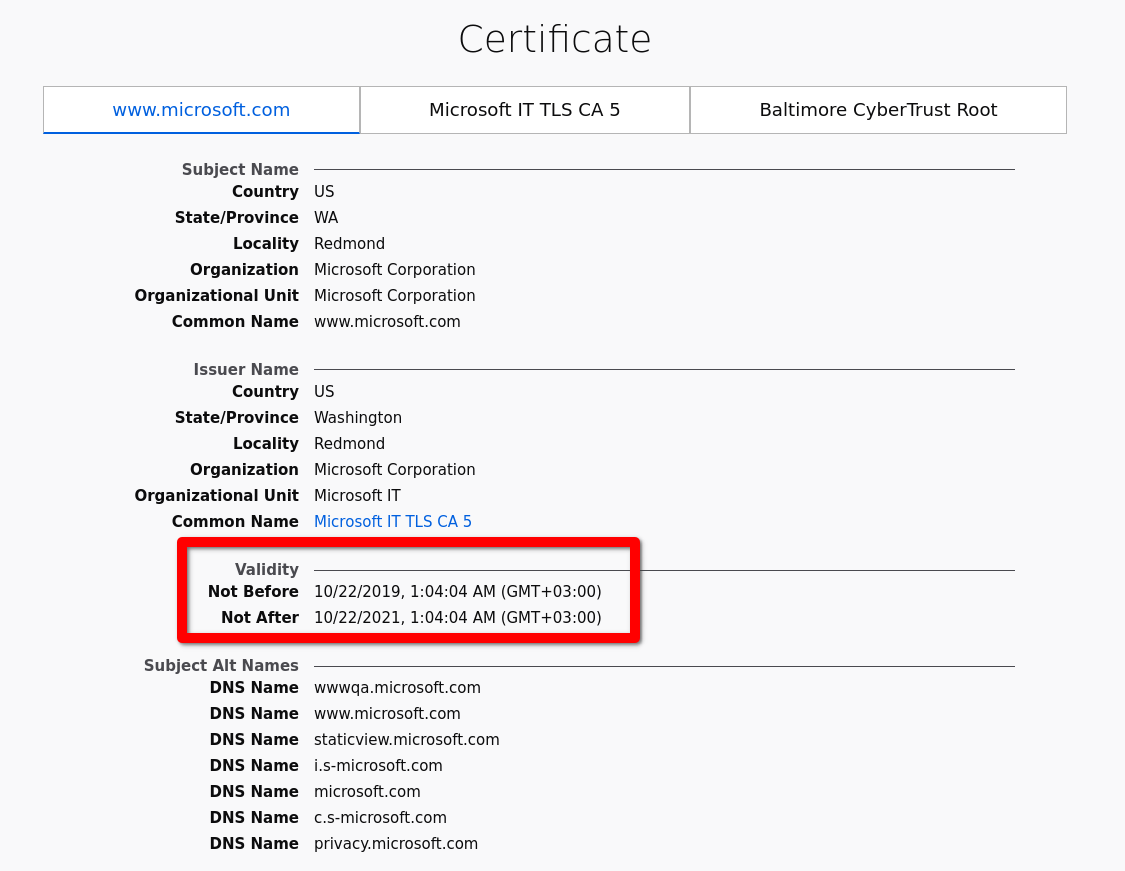Image resolution: width=1125 pixels, height=871 pixels.
Task: Click the Validity section heading
Action: pyautogui.click(x=267, y=570)
